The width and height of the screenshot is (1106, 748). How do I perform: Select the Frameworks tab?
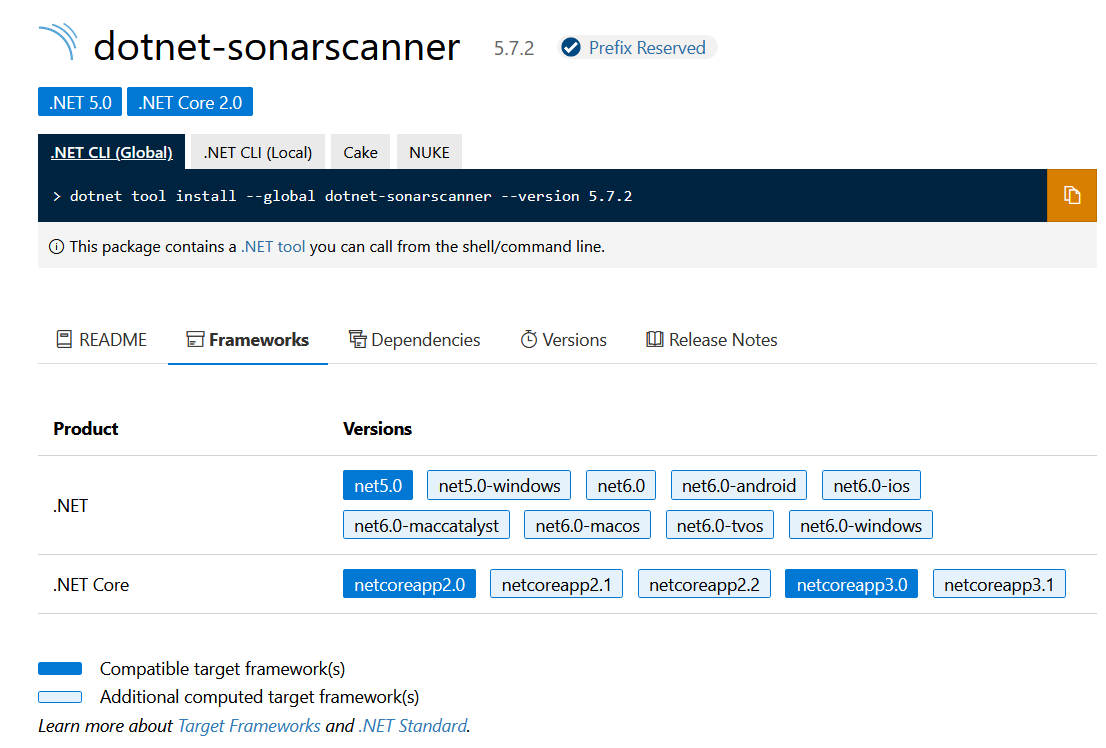[x=248, y=339]
